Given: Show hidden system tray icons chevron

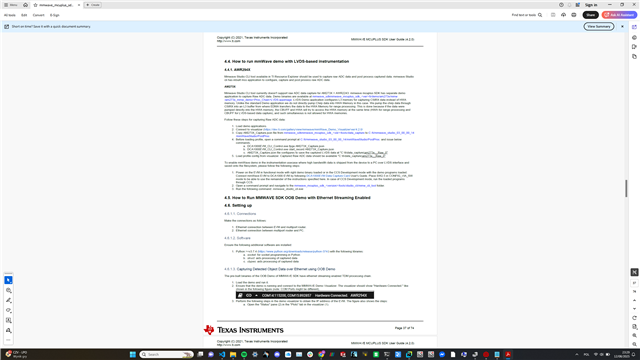Looking at the screenshot, I should coord(577,354).
